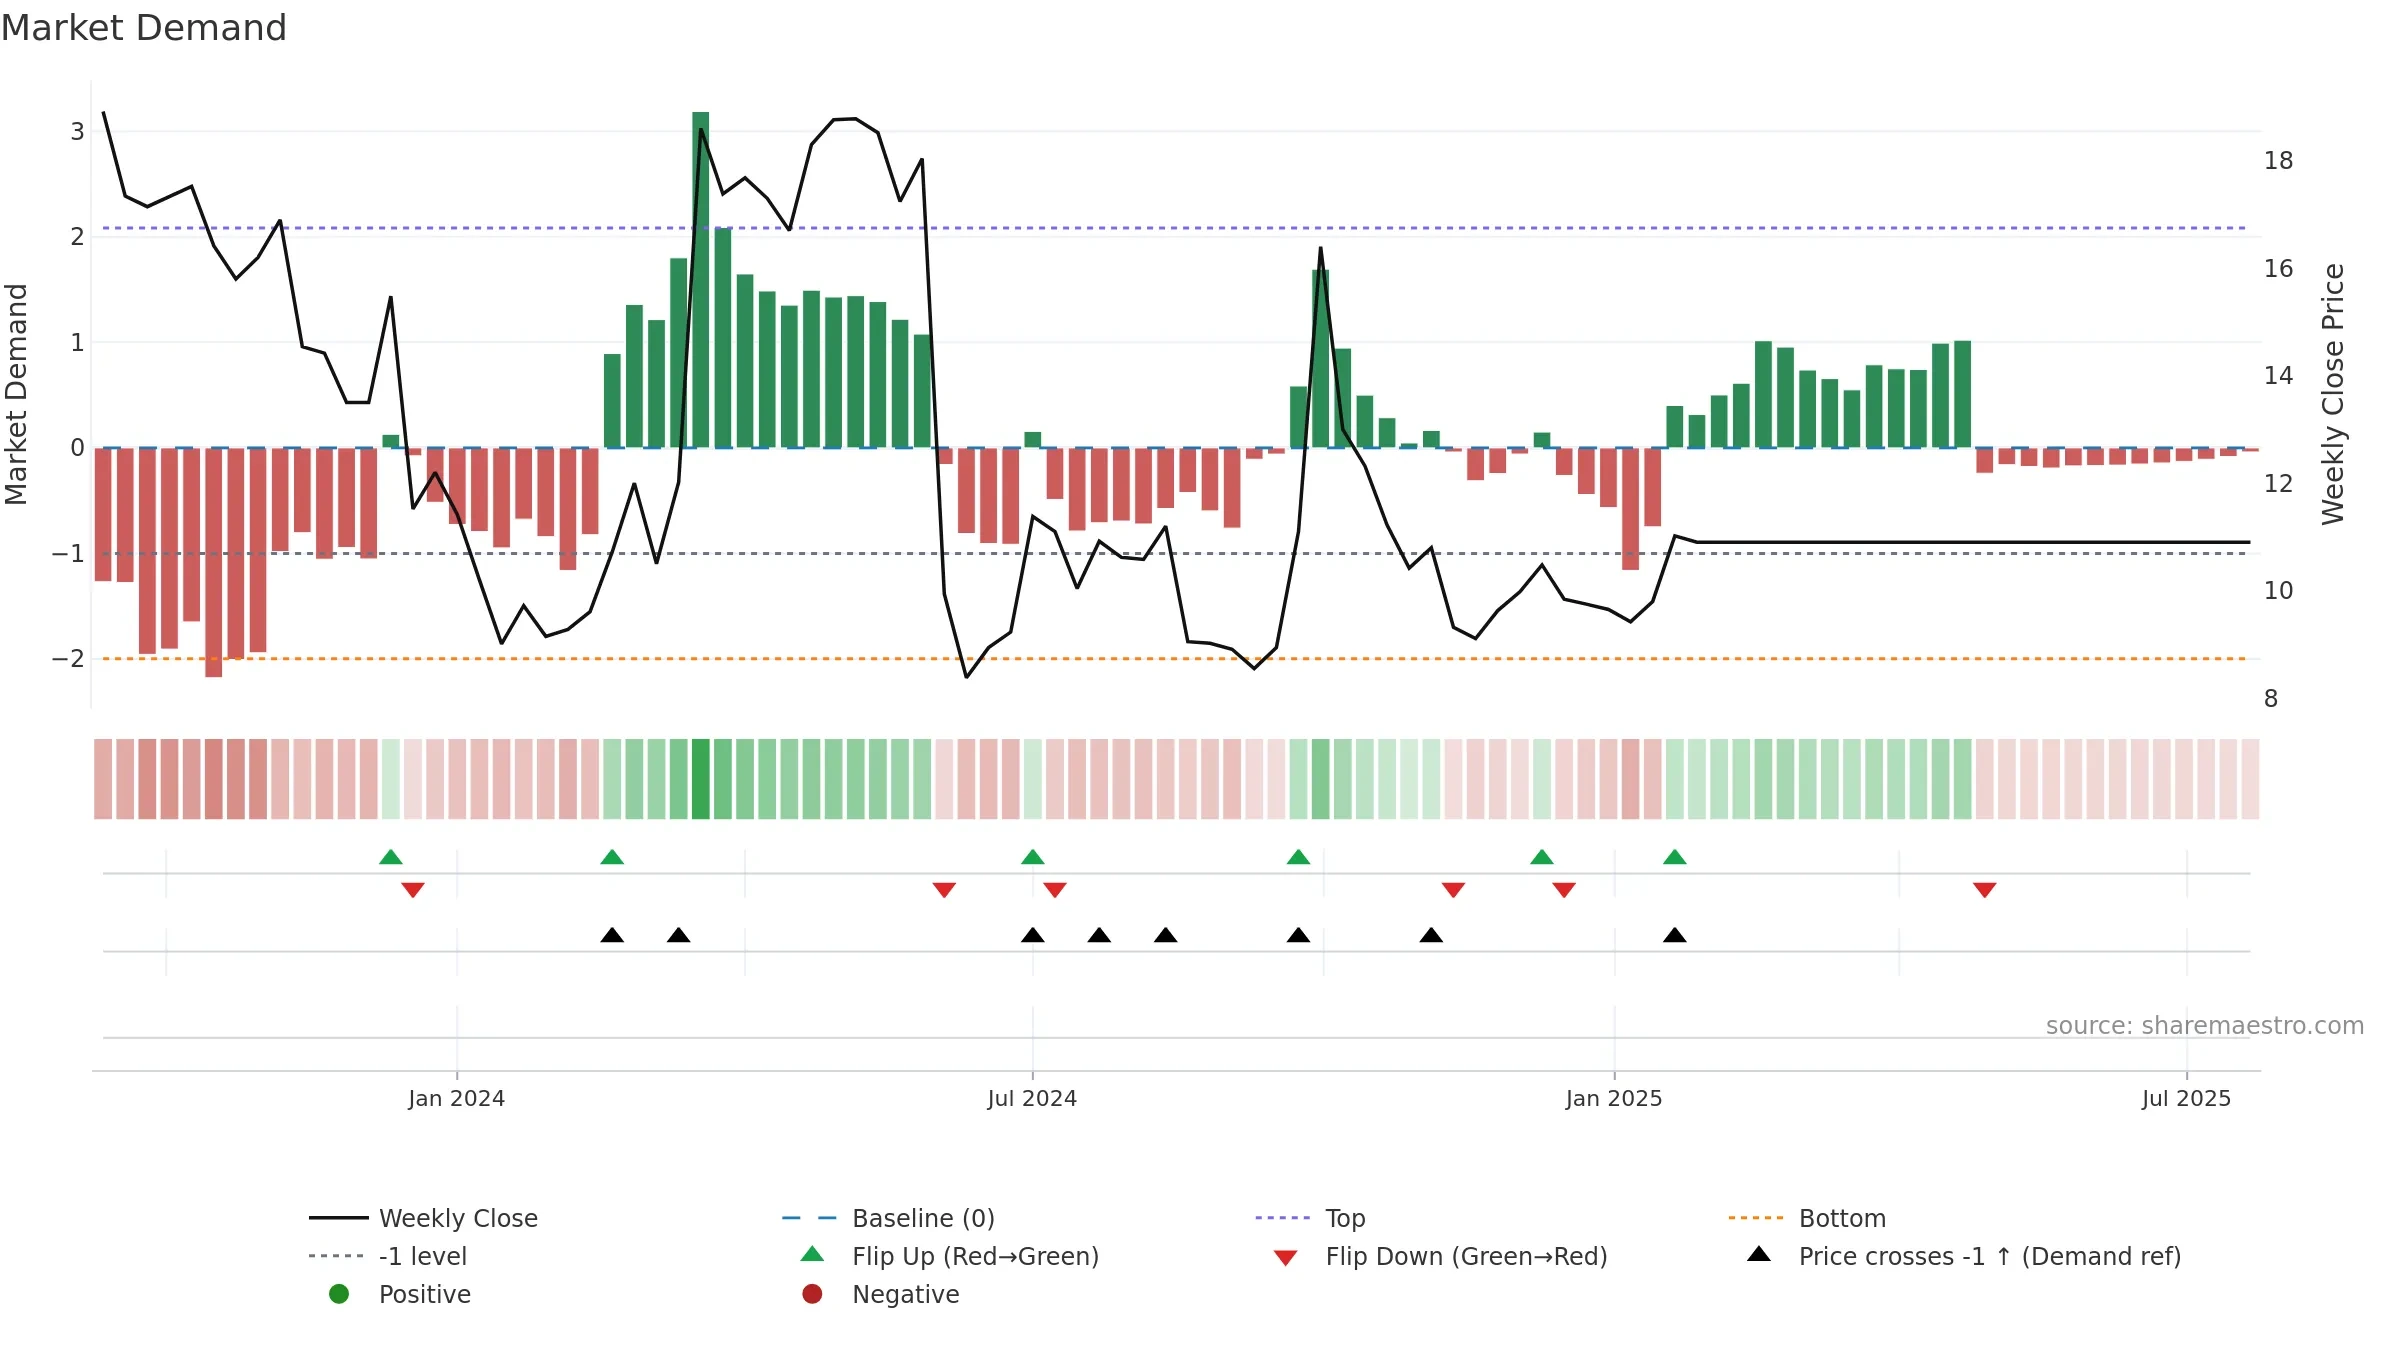Viewport: 2400px width, 1350px height.
Task: Click the Jan 2024 x-axis label
Action: 457,1098
